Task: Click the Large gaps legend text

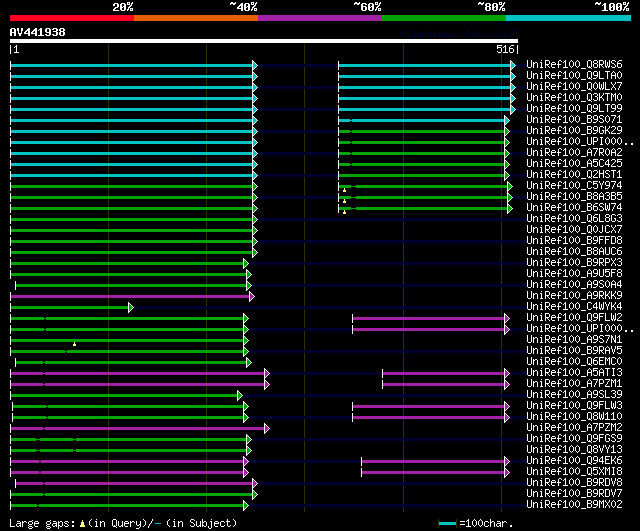Action: (42, 524)
